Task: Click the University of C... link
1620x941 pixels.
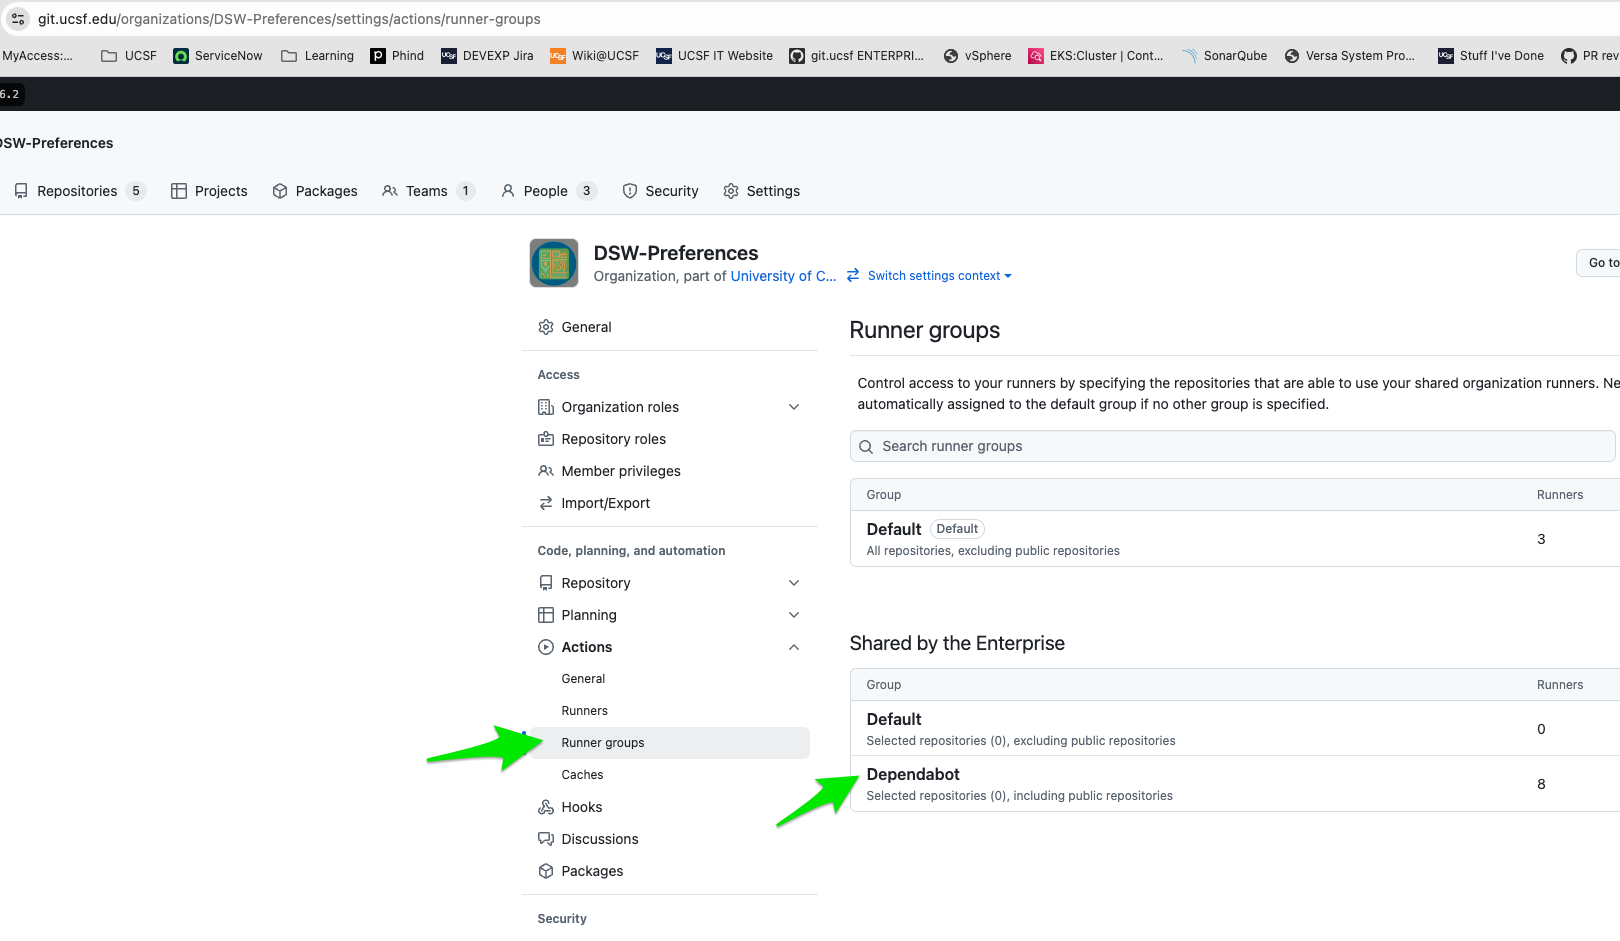Action: point(783,276)
